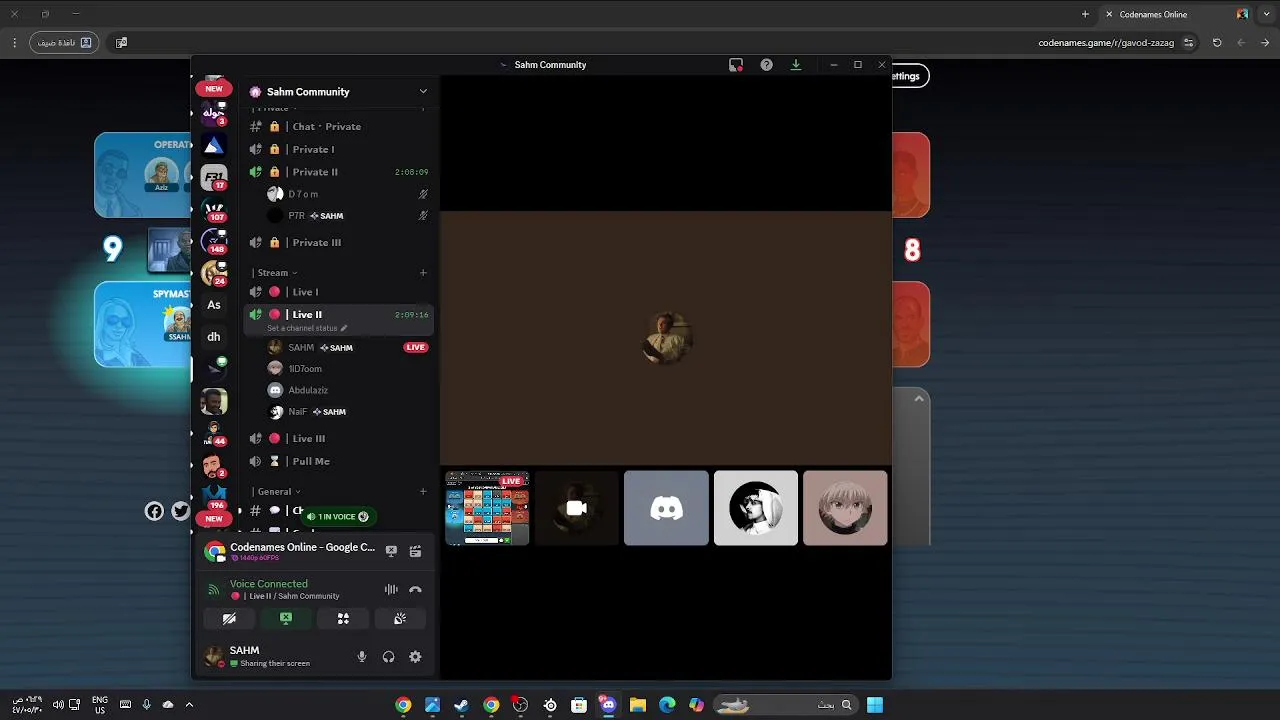Disconnect from voice with hang-up icon
This screenshot has width=1280, height=720.
[x=415, y=590]
